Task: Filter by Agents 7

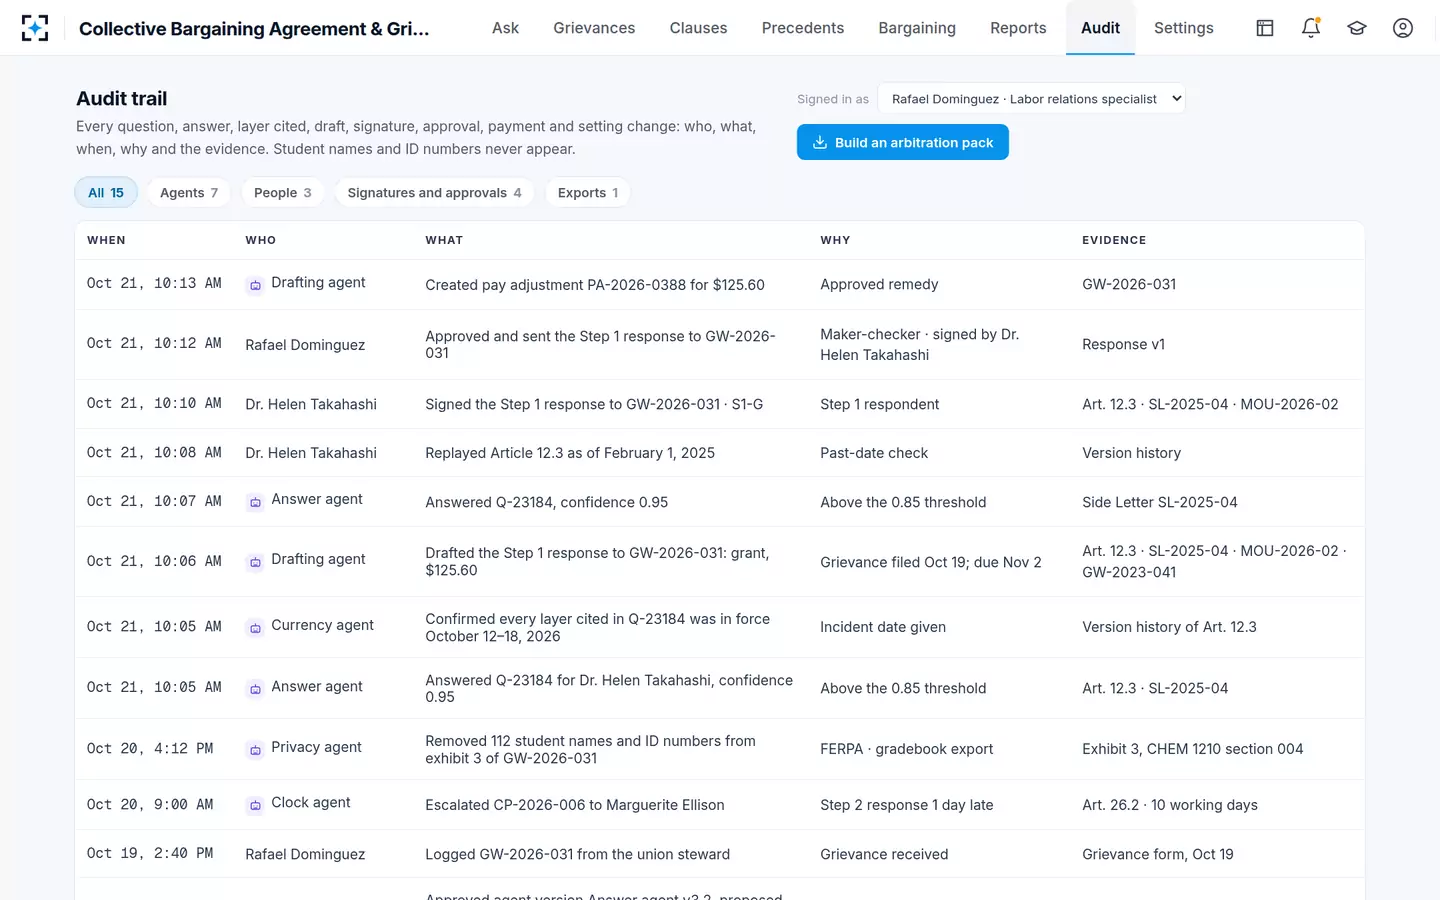Action: 189,192
